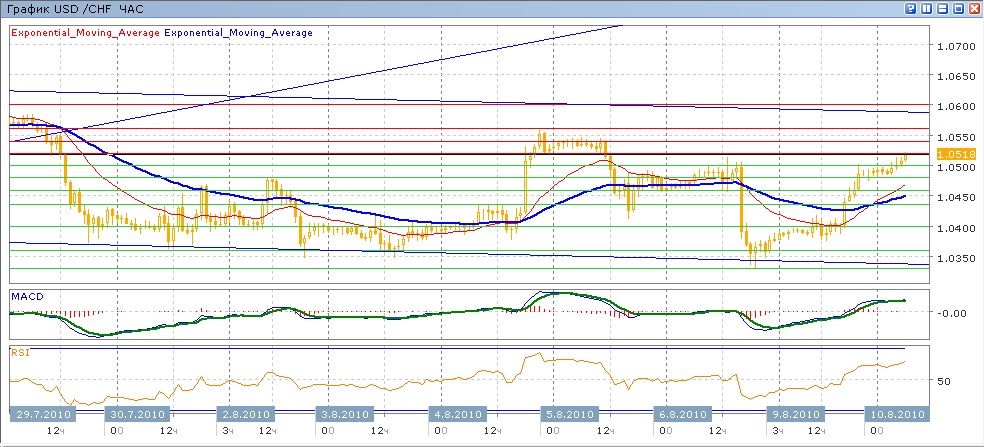
Task: Select the 30.7.2010 date marker
Action: point(139,414)
